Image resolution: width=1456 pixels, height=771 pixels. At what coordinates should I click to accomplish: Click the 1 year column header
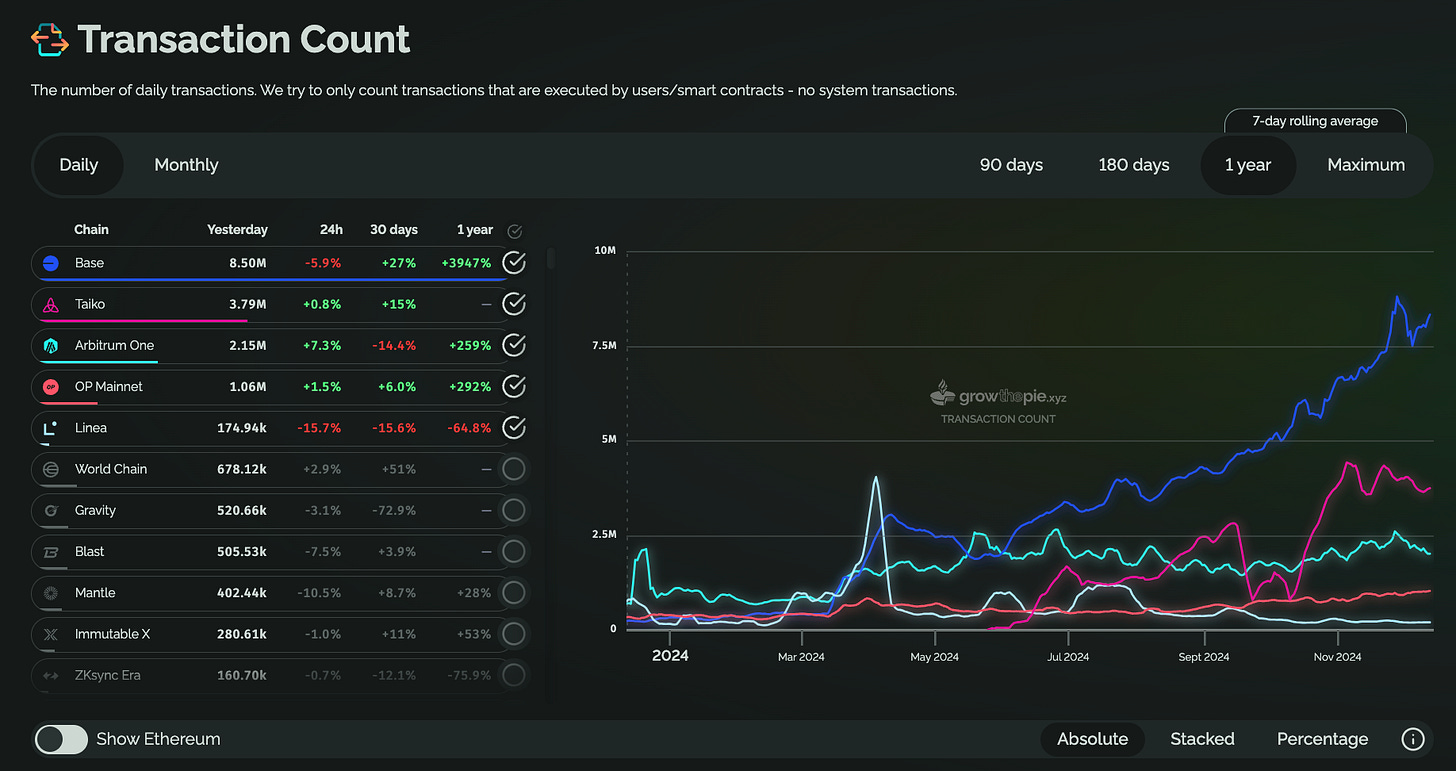[x=475, y=230]
